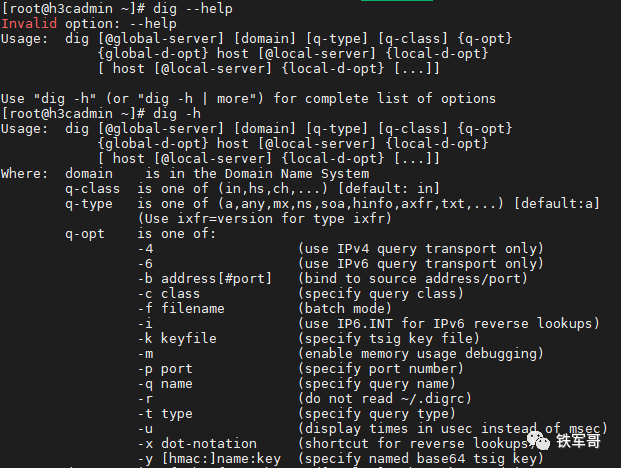
Task: Click the "-p port" option
Action: tap(165, 369)
